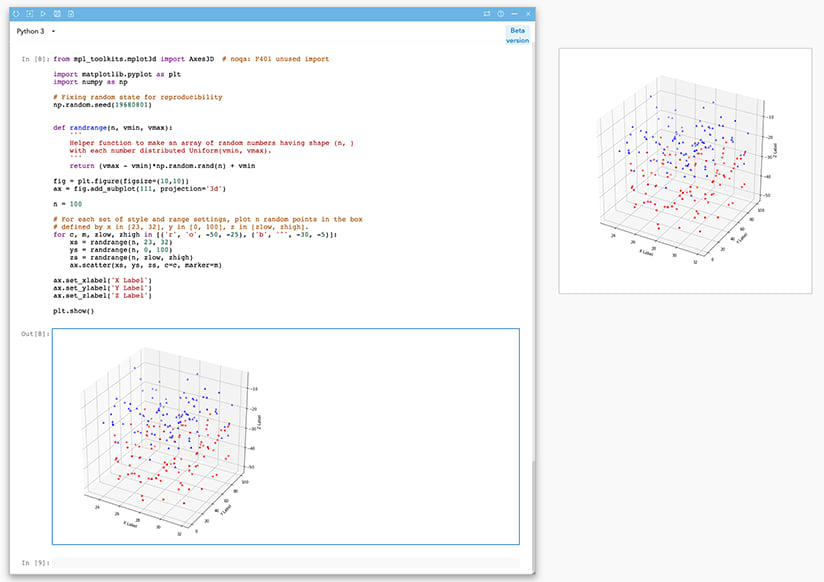Click the '# Fixing random state for reproducibility' comment
Viewport: 824px width, 582px height.
pos(138,97)
